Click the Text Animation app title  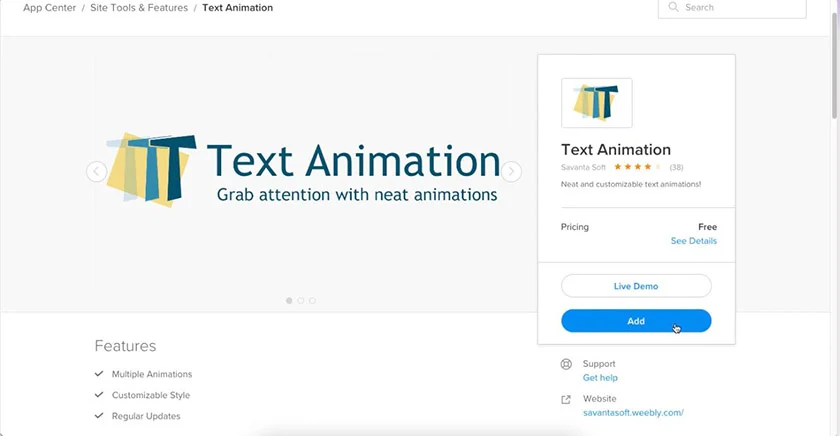click(x=616, y=149)
